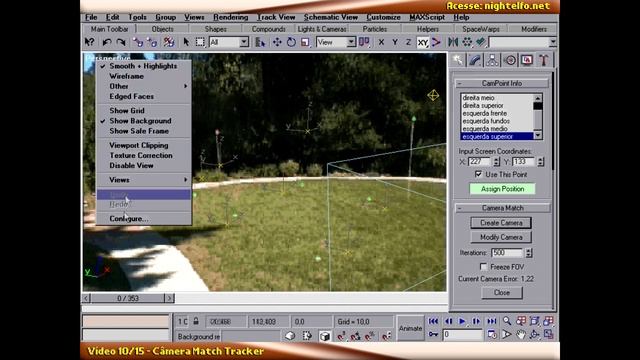Viewport: 640px width, 360px height.
Task: Click the Time Configuration icon
Action: click(x=492, y=335)
